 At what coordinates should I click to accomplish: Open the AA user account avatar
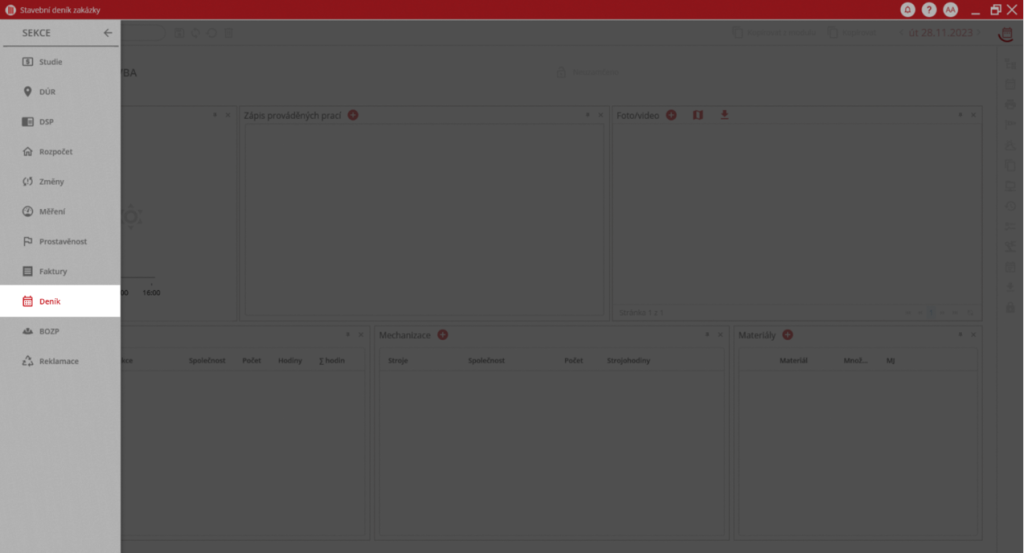(x=950, y=9)
